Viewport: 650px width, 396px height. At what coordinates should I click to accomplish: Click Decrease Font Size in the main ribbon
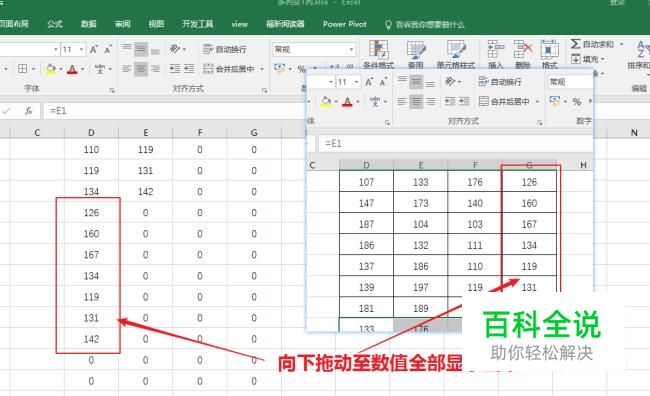[108, 50]
